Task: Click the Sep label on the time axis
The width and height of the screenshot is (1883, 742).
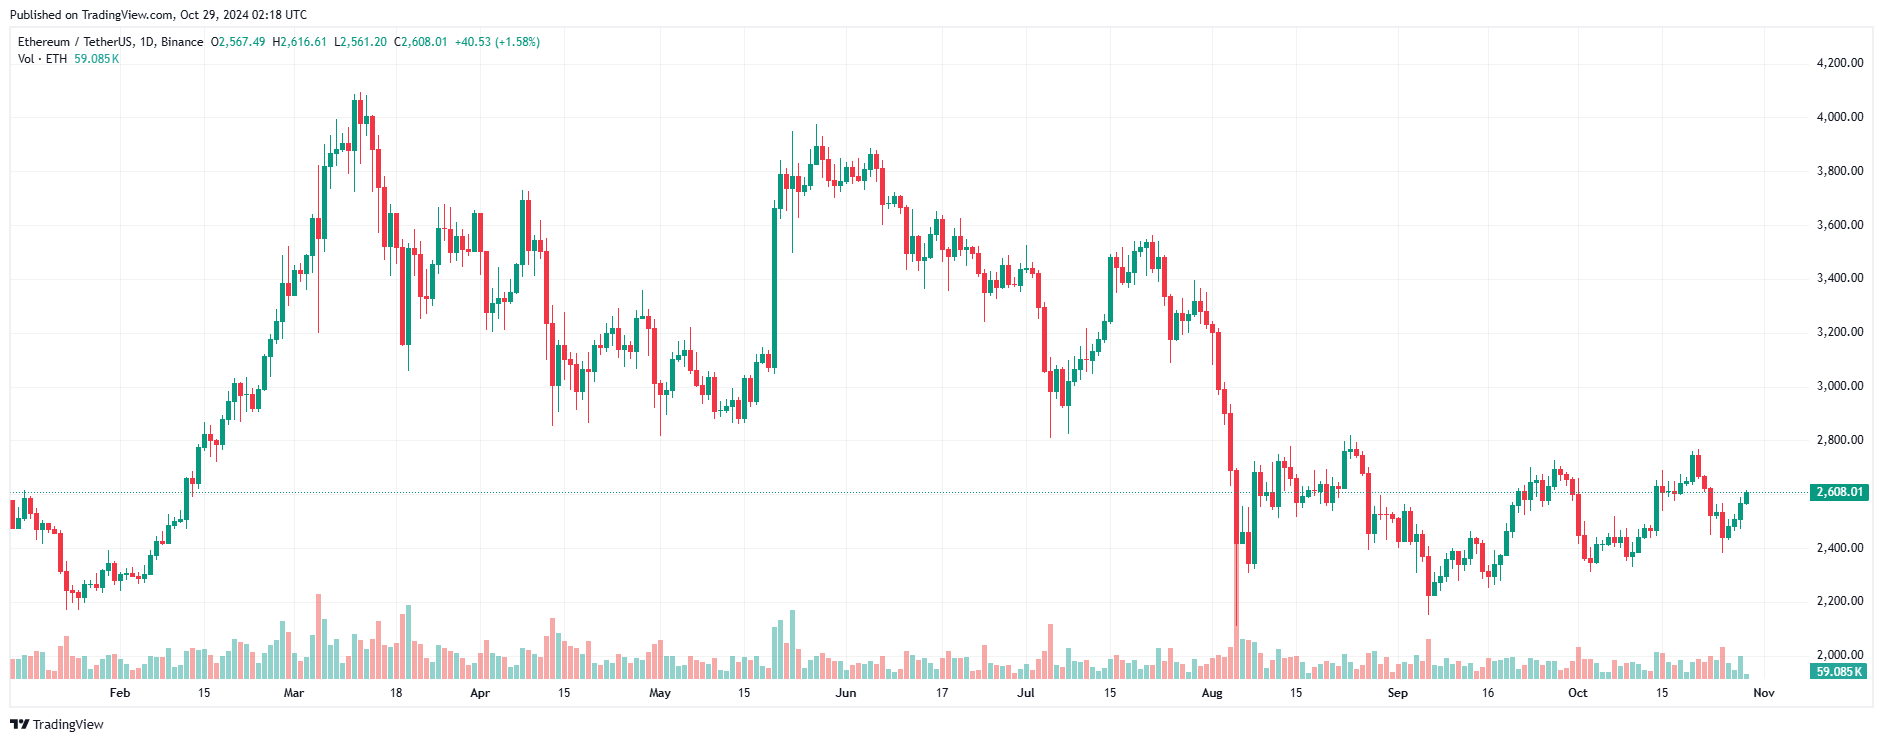Action: click(x=1398, y=693)
